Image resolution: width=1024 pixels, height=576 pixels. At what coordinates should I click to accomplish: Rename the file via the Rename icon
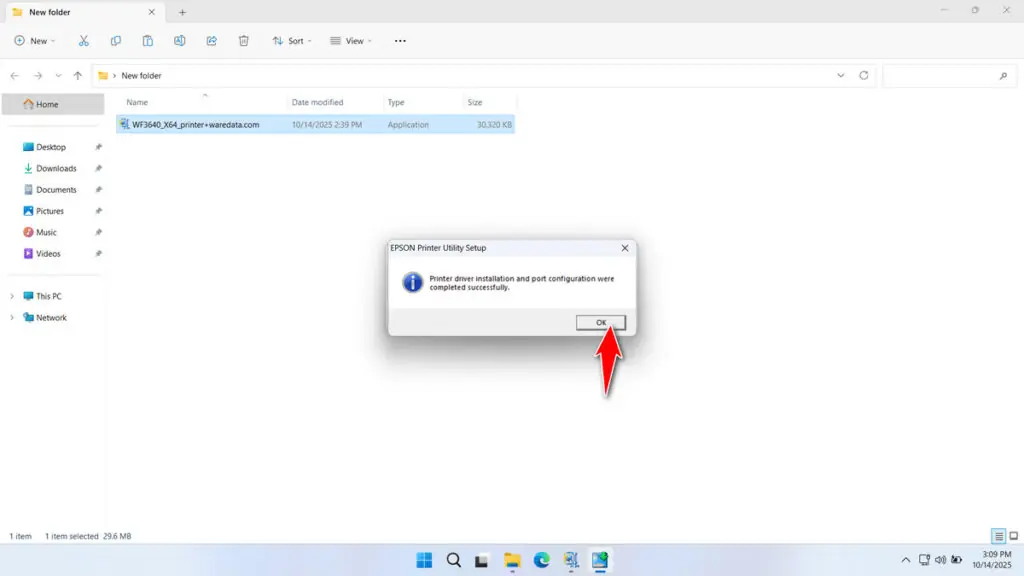tap(179, 40)
